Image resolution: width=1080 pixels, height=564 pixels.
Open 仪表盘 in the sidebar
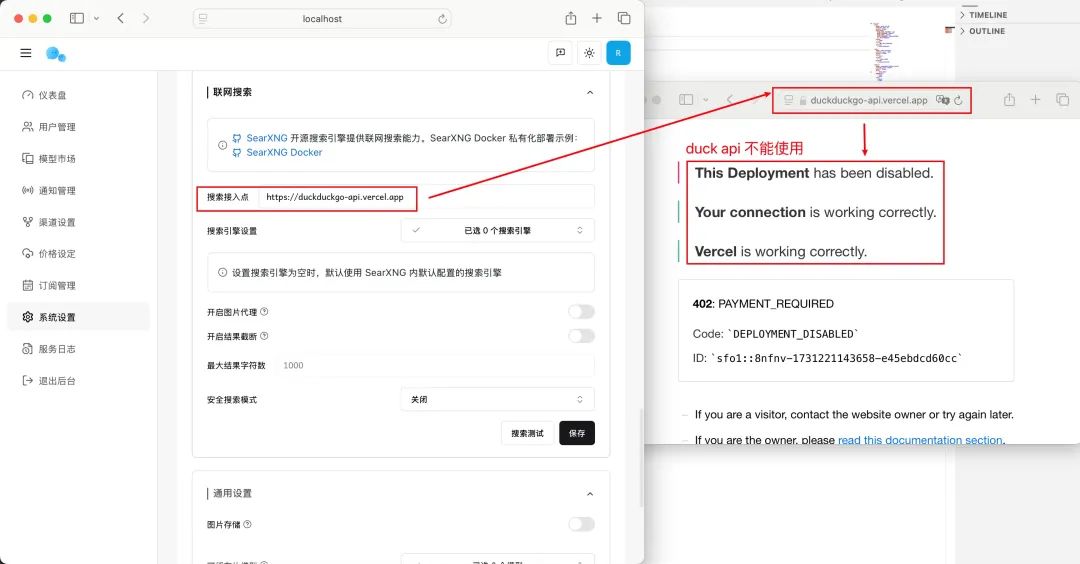pos(78,95)
